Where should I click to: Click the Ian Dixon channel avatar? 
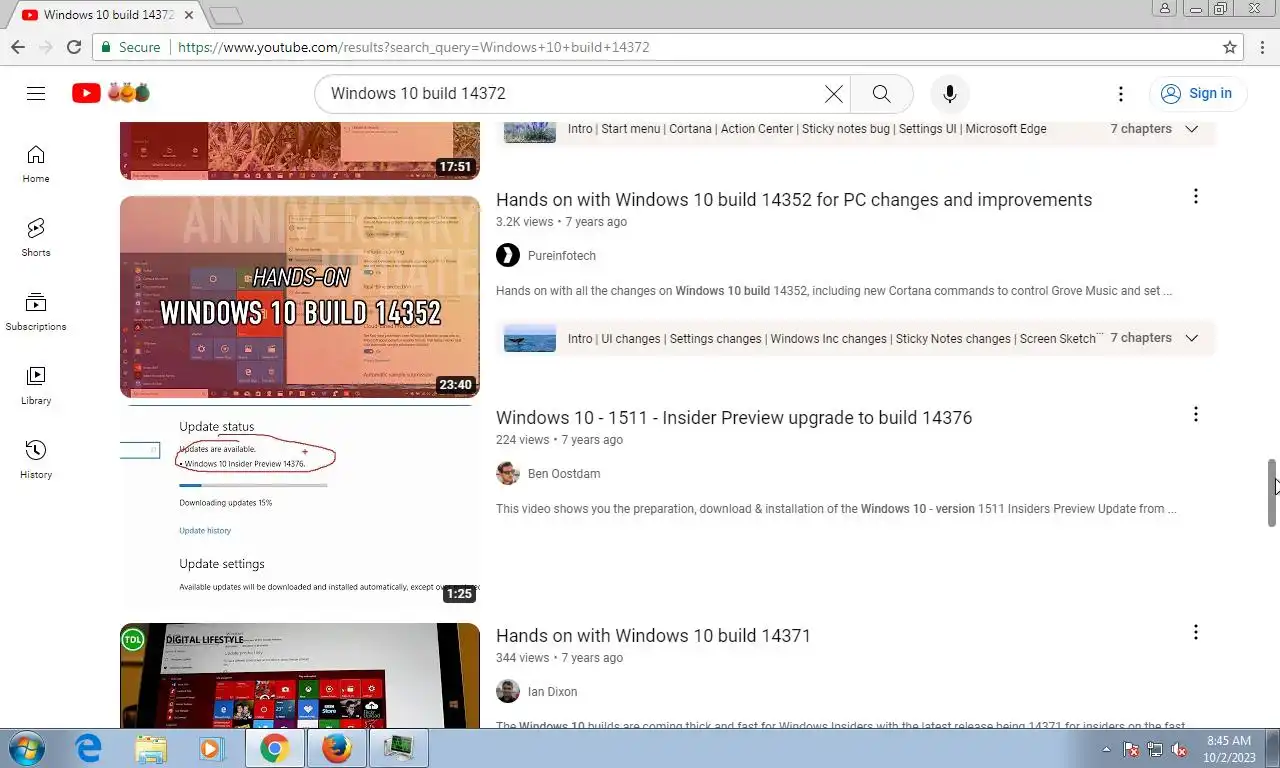508,691
